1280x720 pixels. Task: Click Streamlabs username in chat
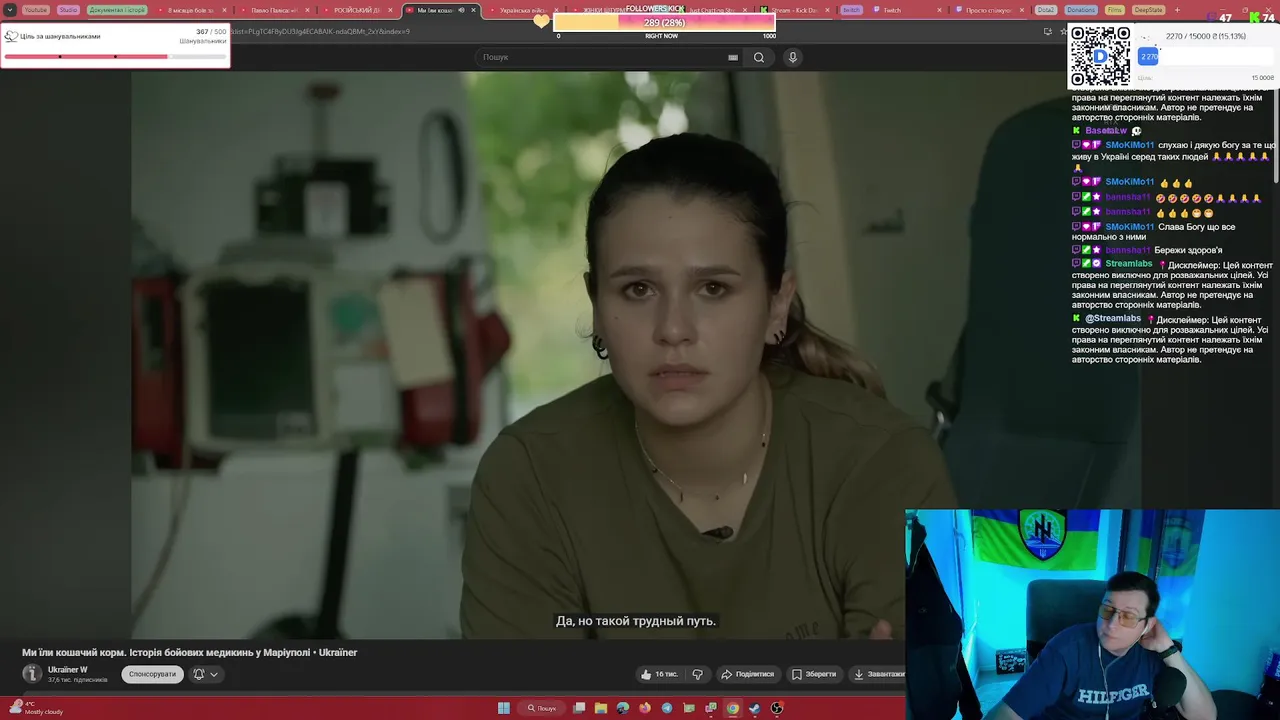click(x=1128, y=264)
